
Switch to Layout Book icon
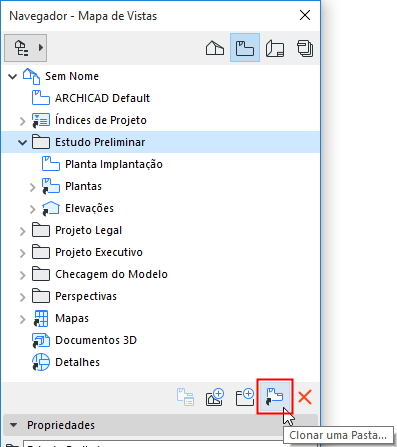pyautogui.click(x=275, y=48)
